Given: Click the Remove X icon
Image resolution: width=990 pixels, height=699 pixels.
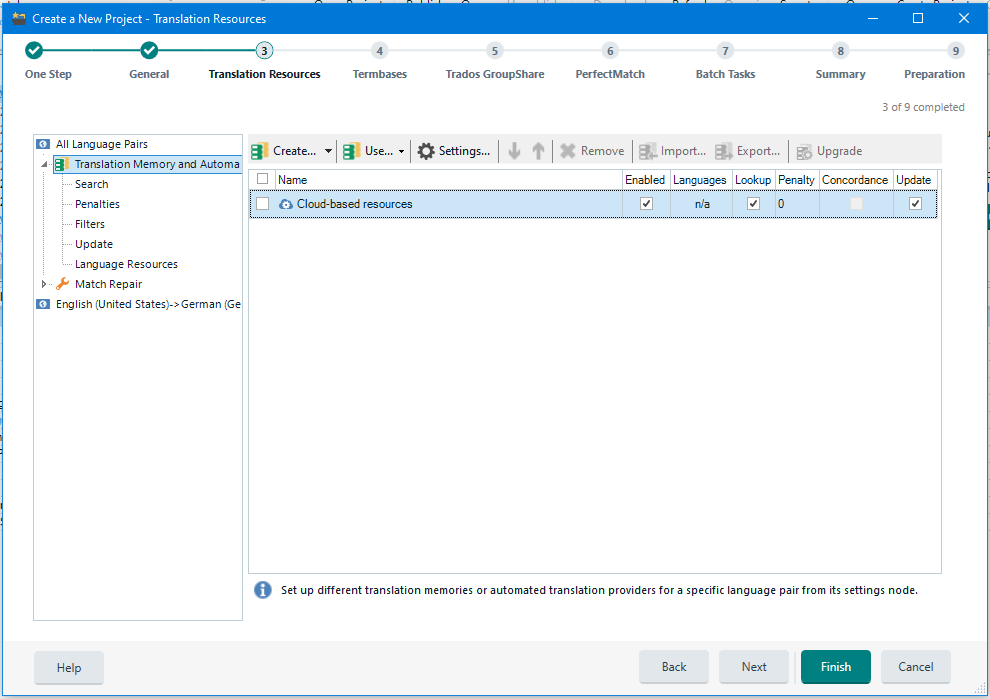Looking at the screenshot, I should click(x=568, y=151).
